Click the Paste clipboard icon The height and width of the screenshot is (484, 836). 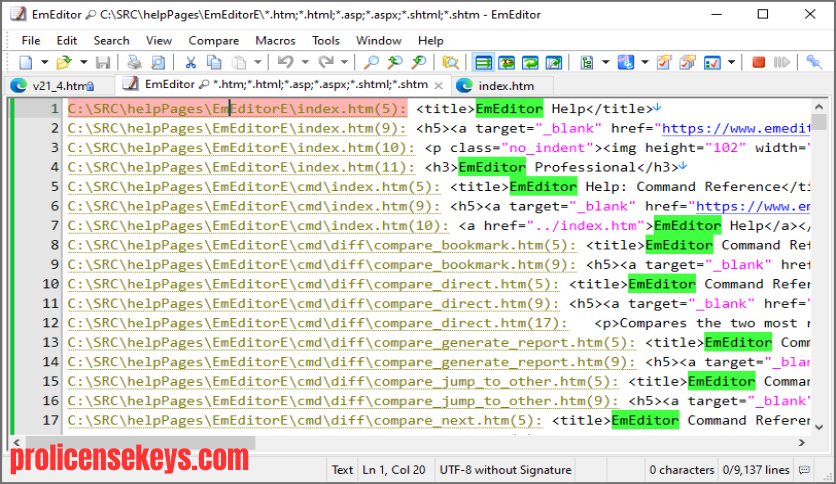pos(239,62)
